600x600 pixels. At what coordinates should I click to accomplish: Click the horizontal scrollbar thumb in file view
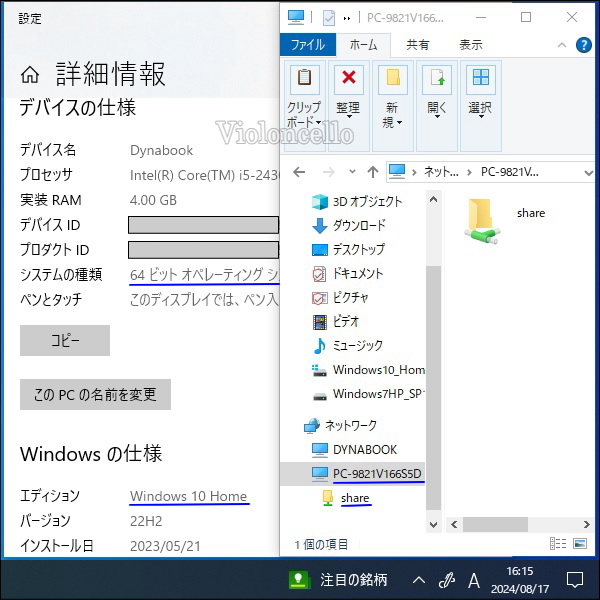point(495,524)
